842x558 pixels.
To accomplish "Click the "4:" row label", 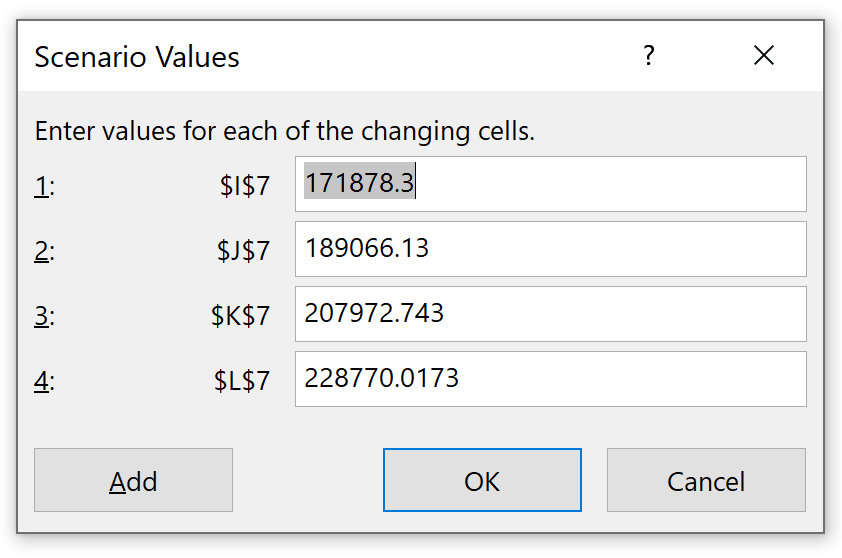I will coord(45,381).
